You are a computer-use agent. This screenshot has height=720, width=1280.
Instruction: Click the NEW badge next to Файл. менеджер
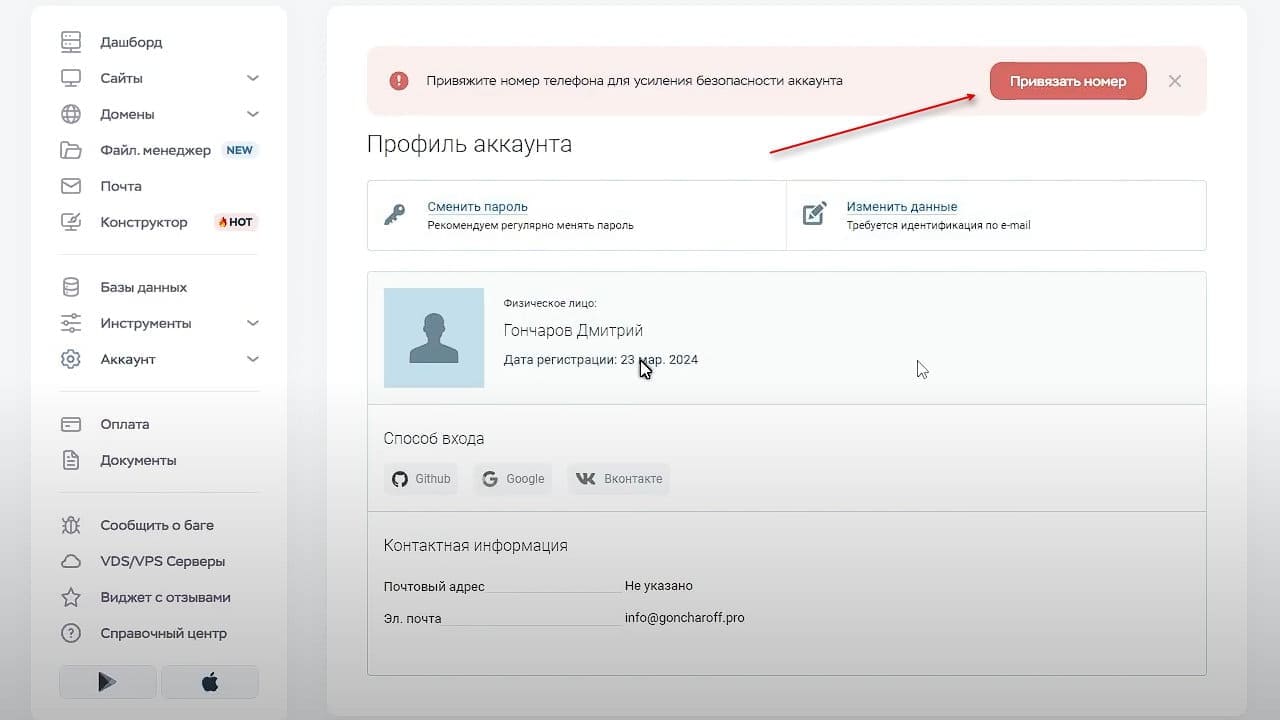click(x=240, y=150)
